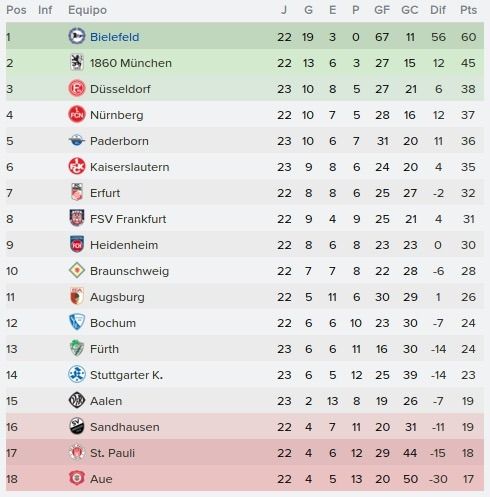
Task: Select the Stuttgarter K. blue badge
Action: pyautogui.click(x=76, y=374)
